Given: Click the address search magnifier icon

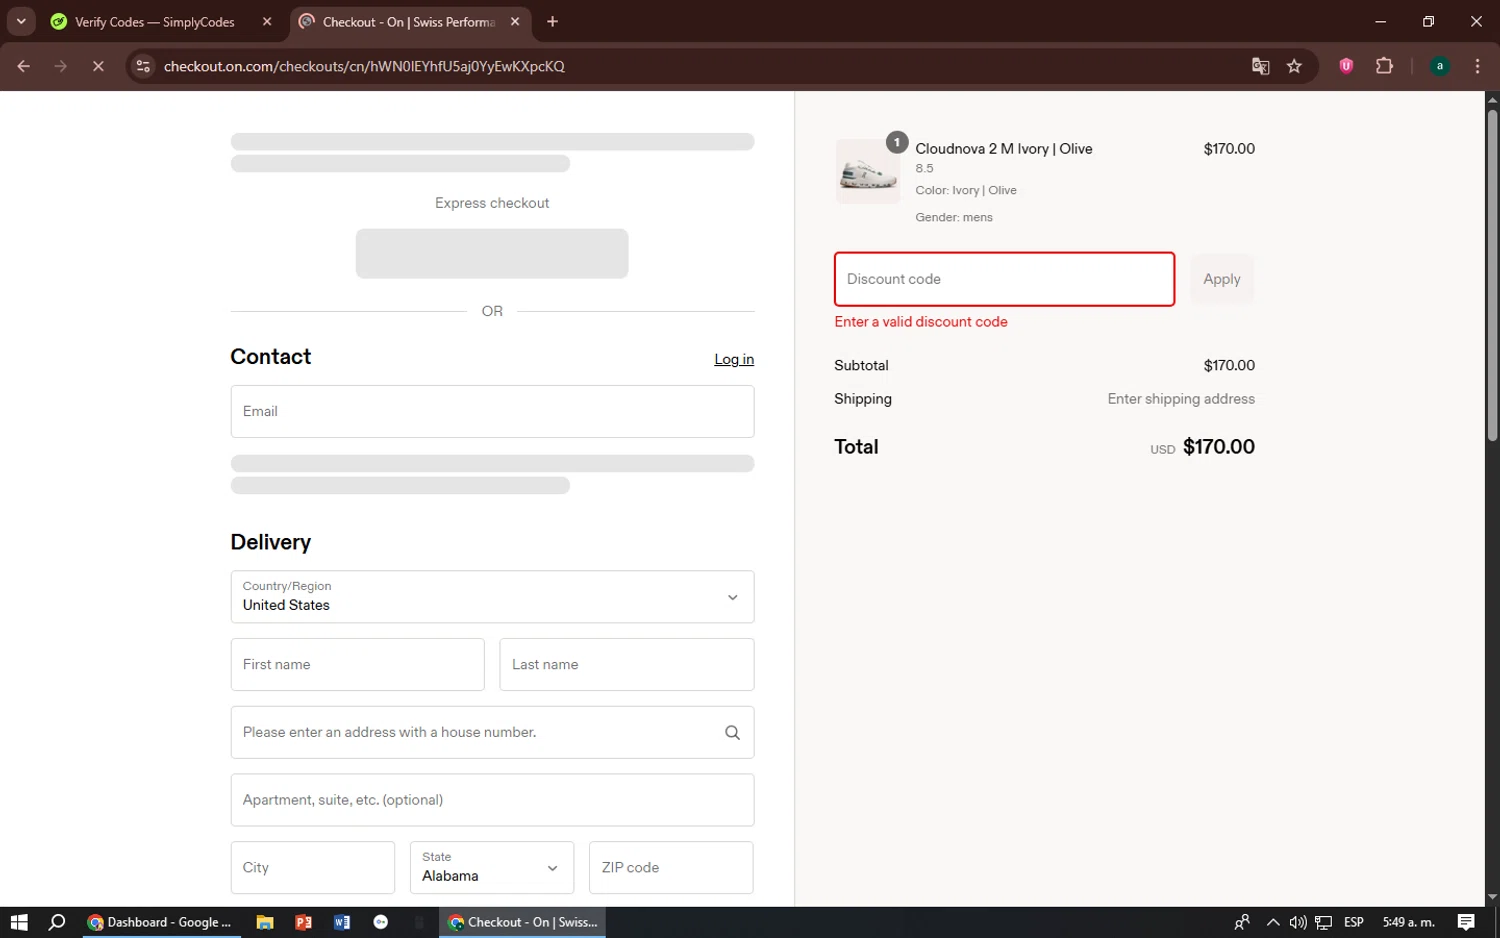Looking at the screenshot, I should pos(732,732).
